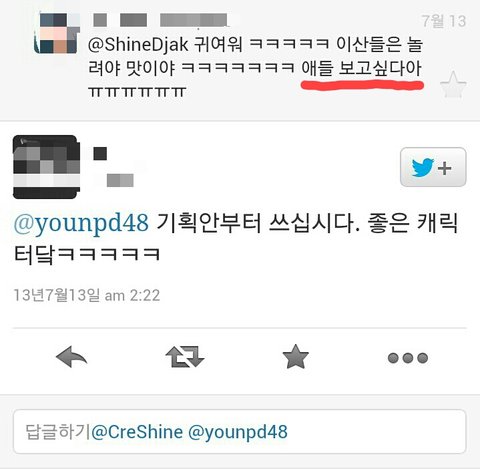Favorite the main tweet with the dark star

click(x=295, y=356)
